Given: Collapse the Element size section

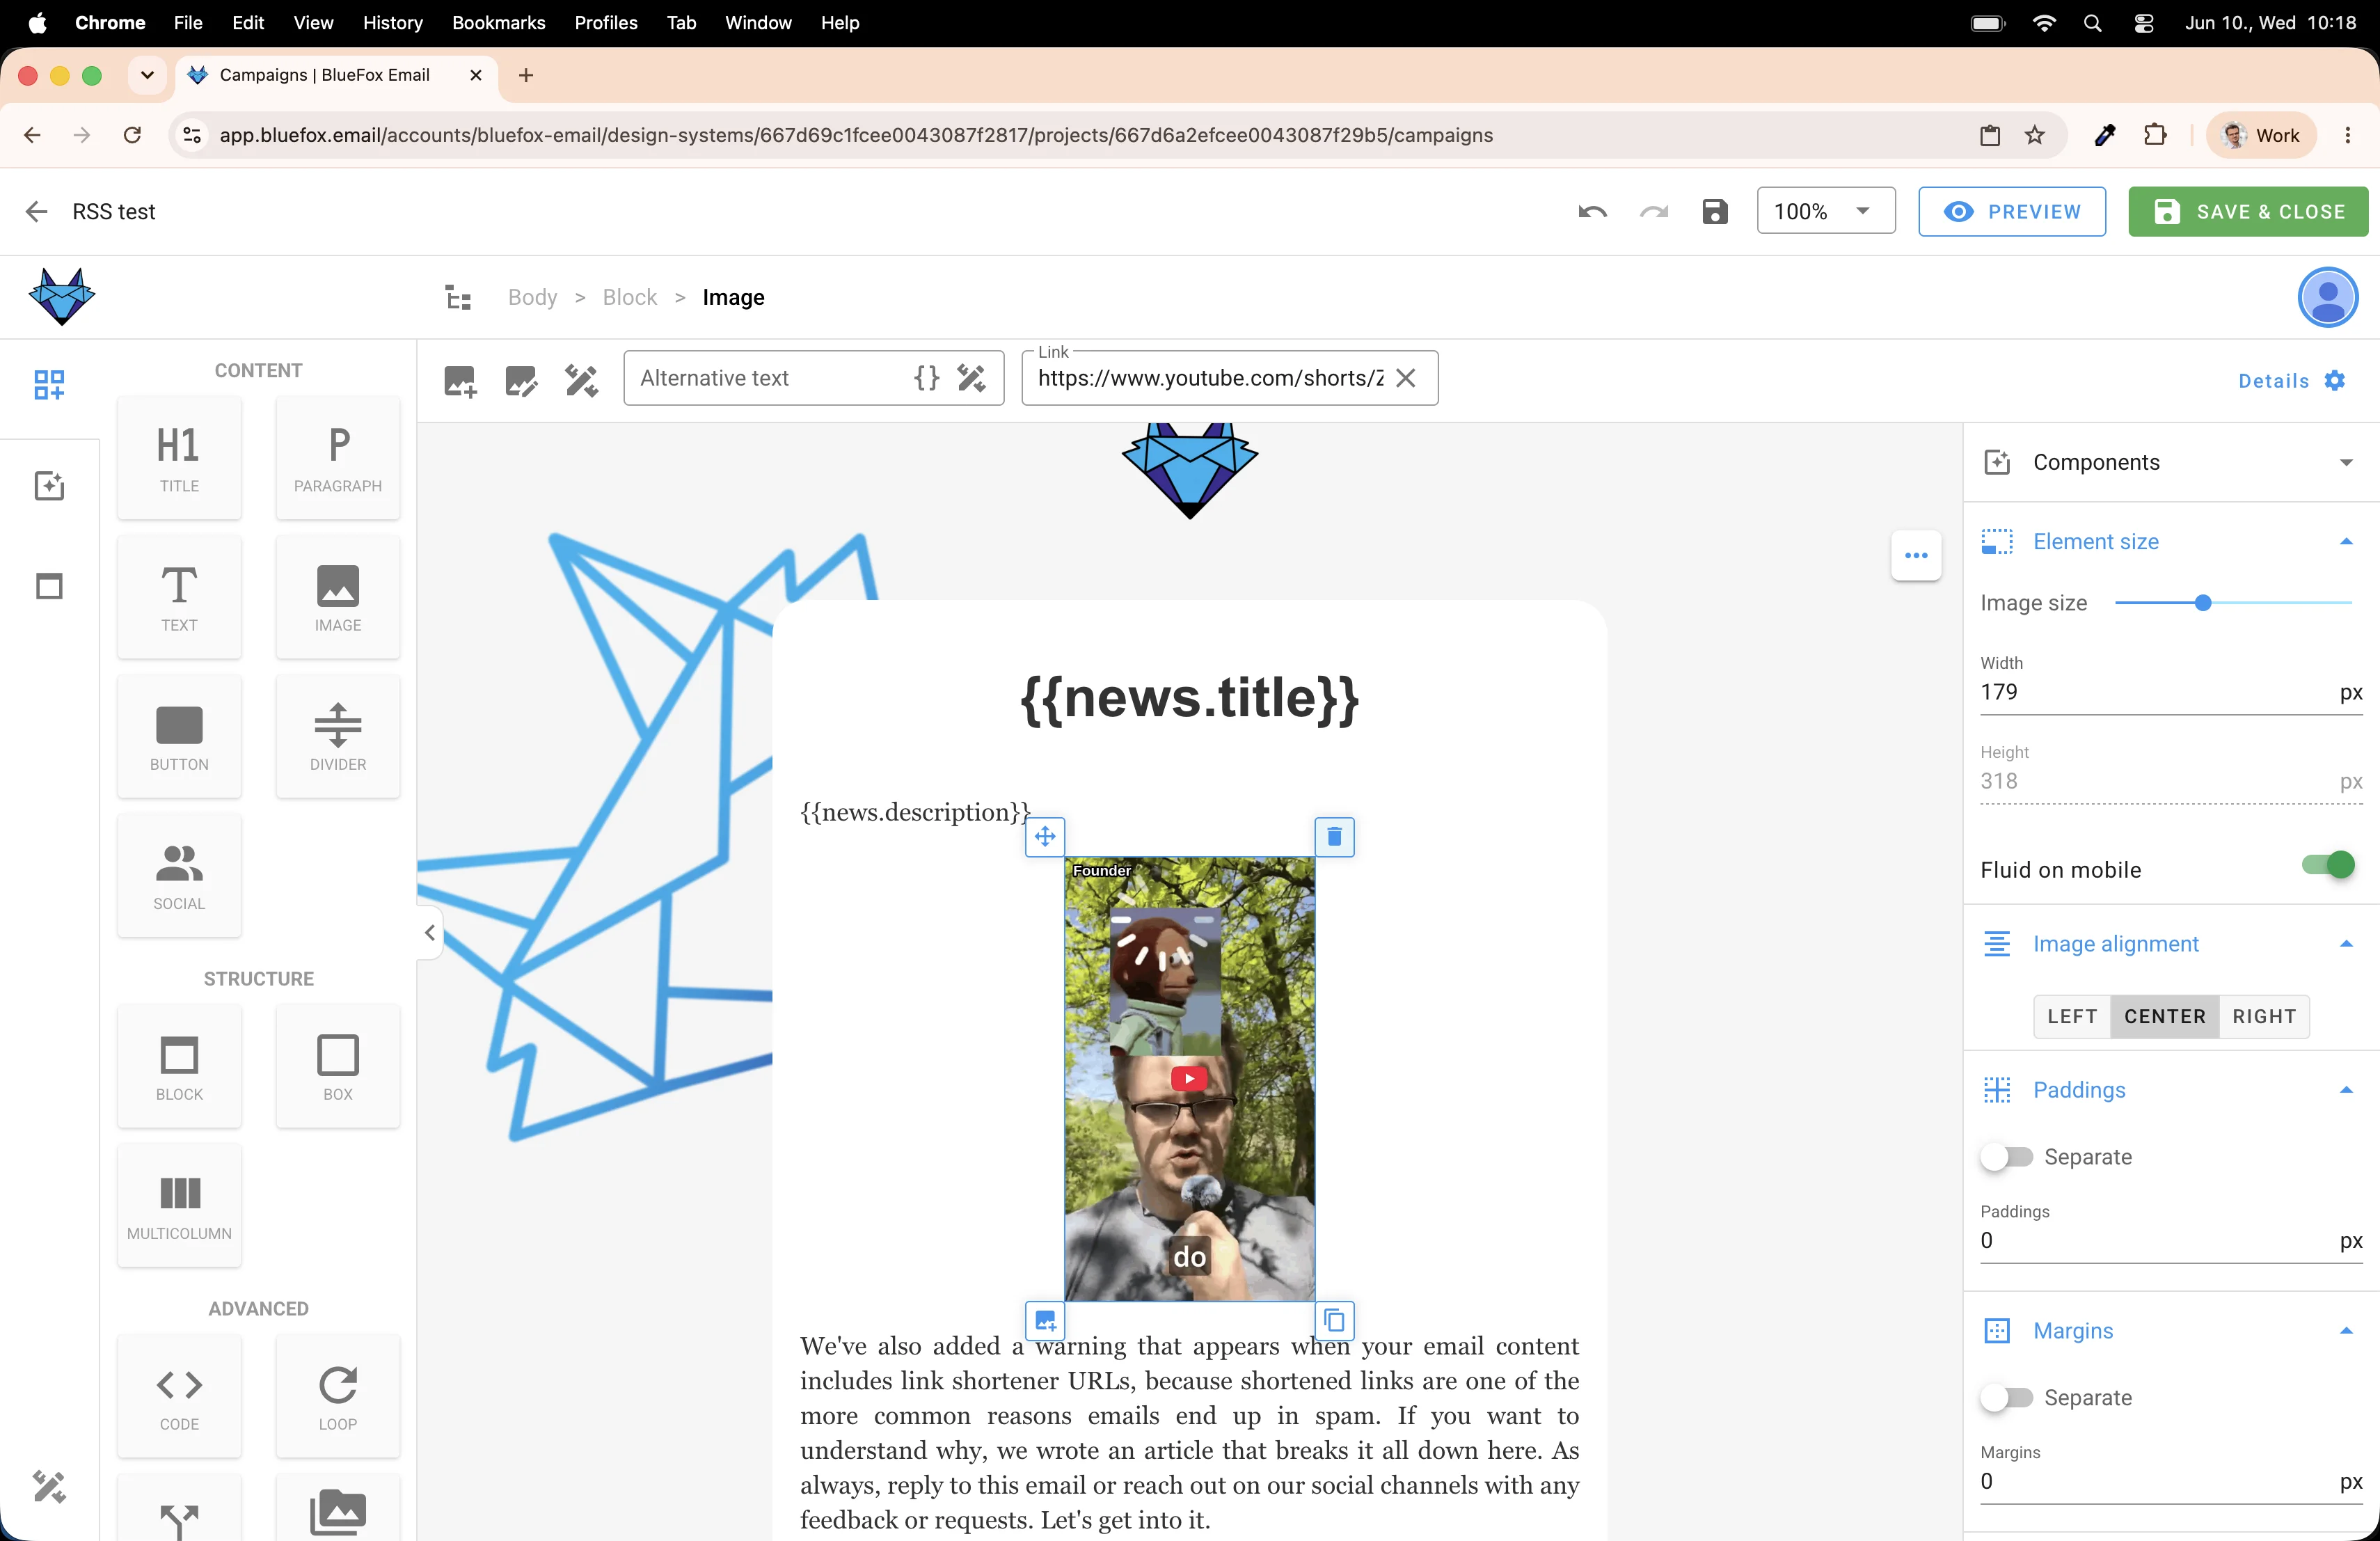Looking at the screenshot, I should click(2345, 541).
